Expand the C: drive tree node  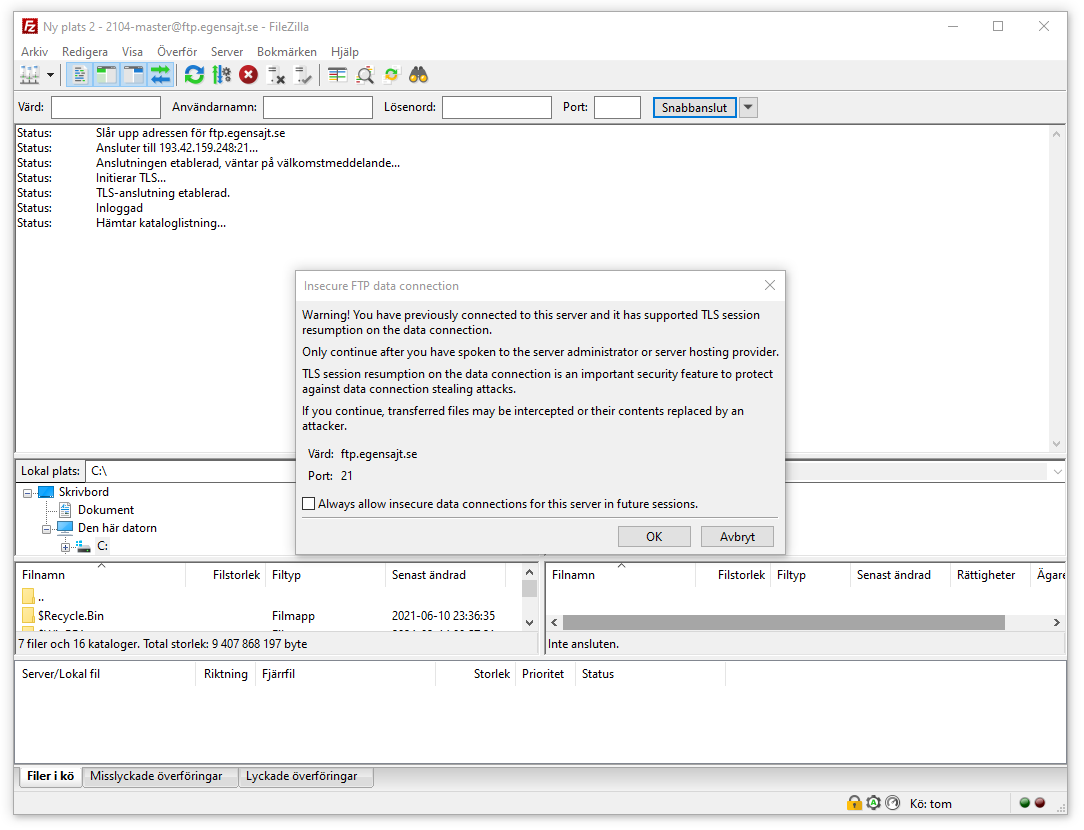click(66, 546)
